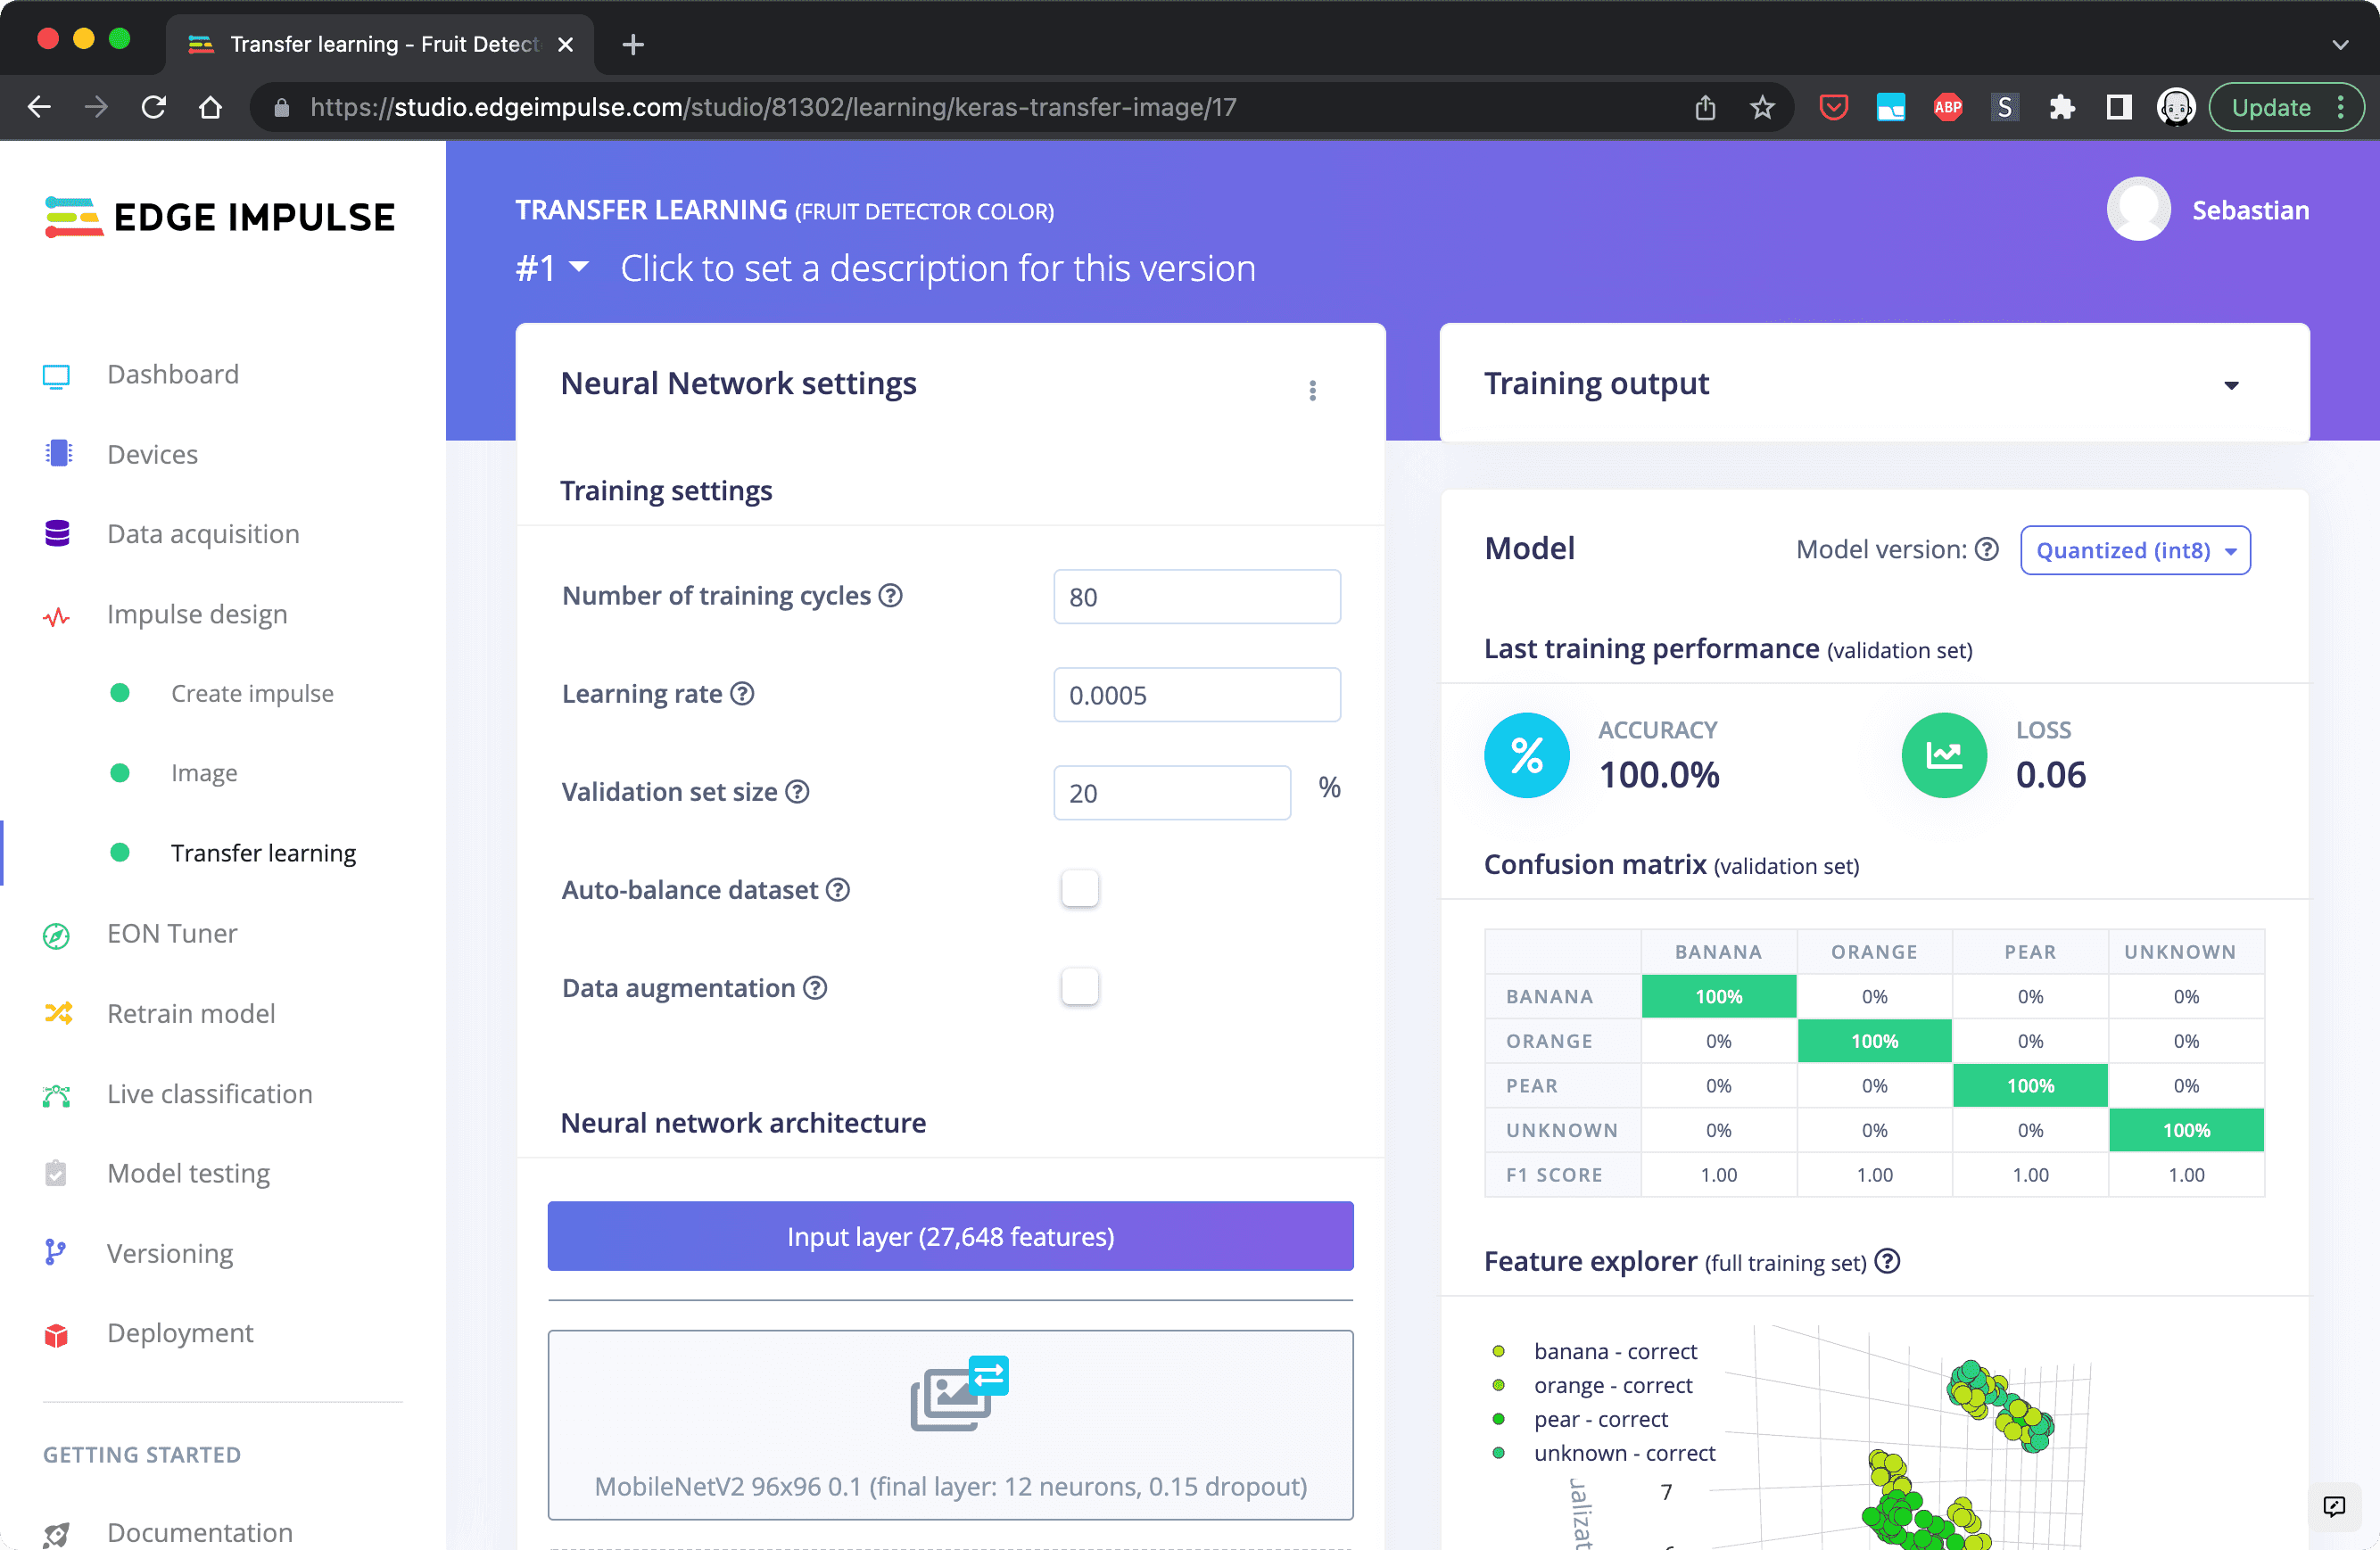Open the Pocket browser extension
The width and height of the screenshot is (2380, 1550).
pyautogui.click(x=1832, y=107)
